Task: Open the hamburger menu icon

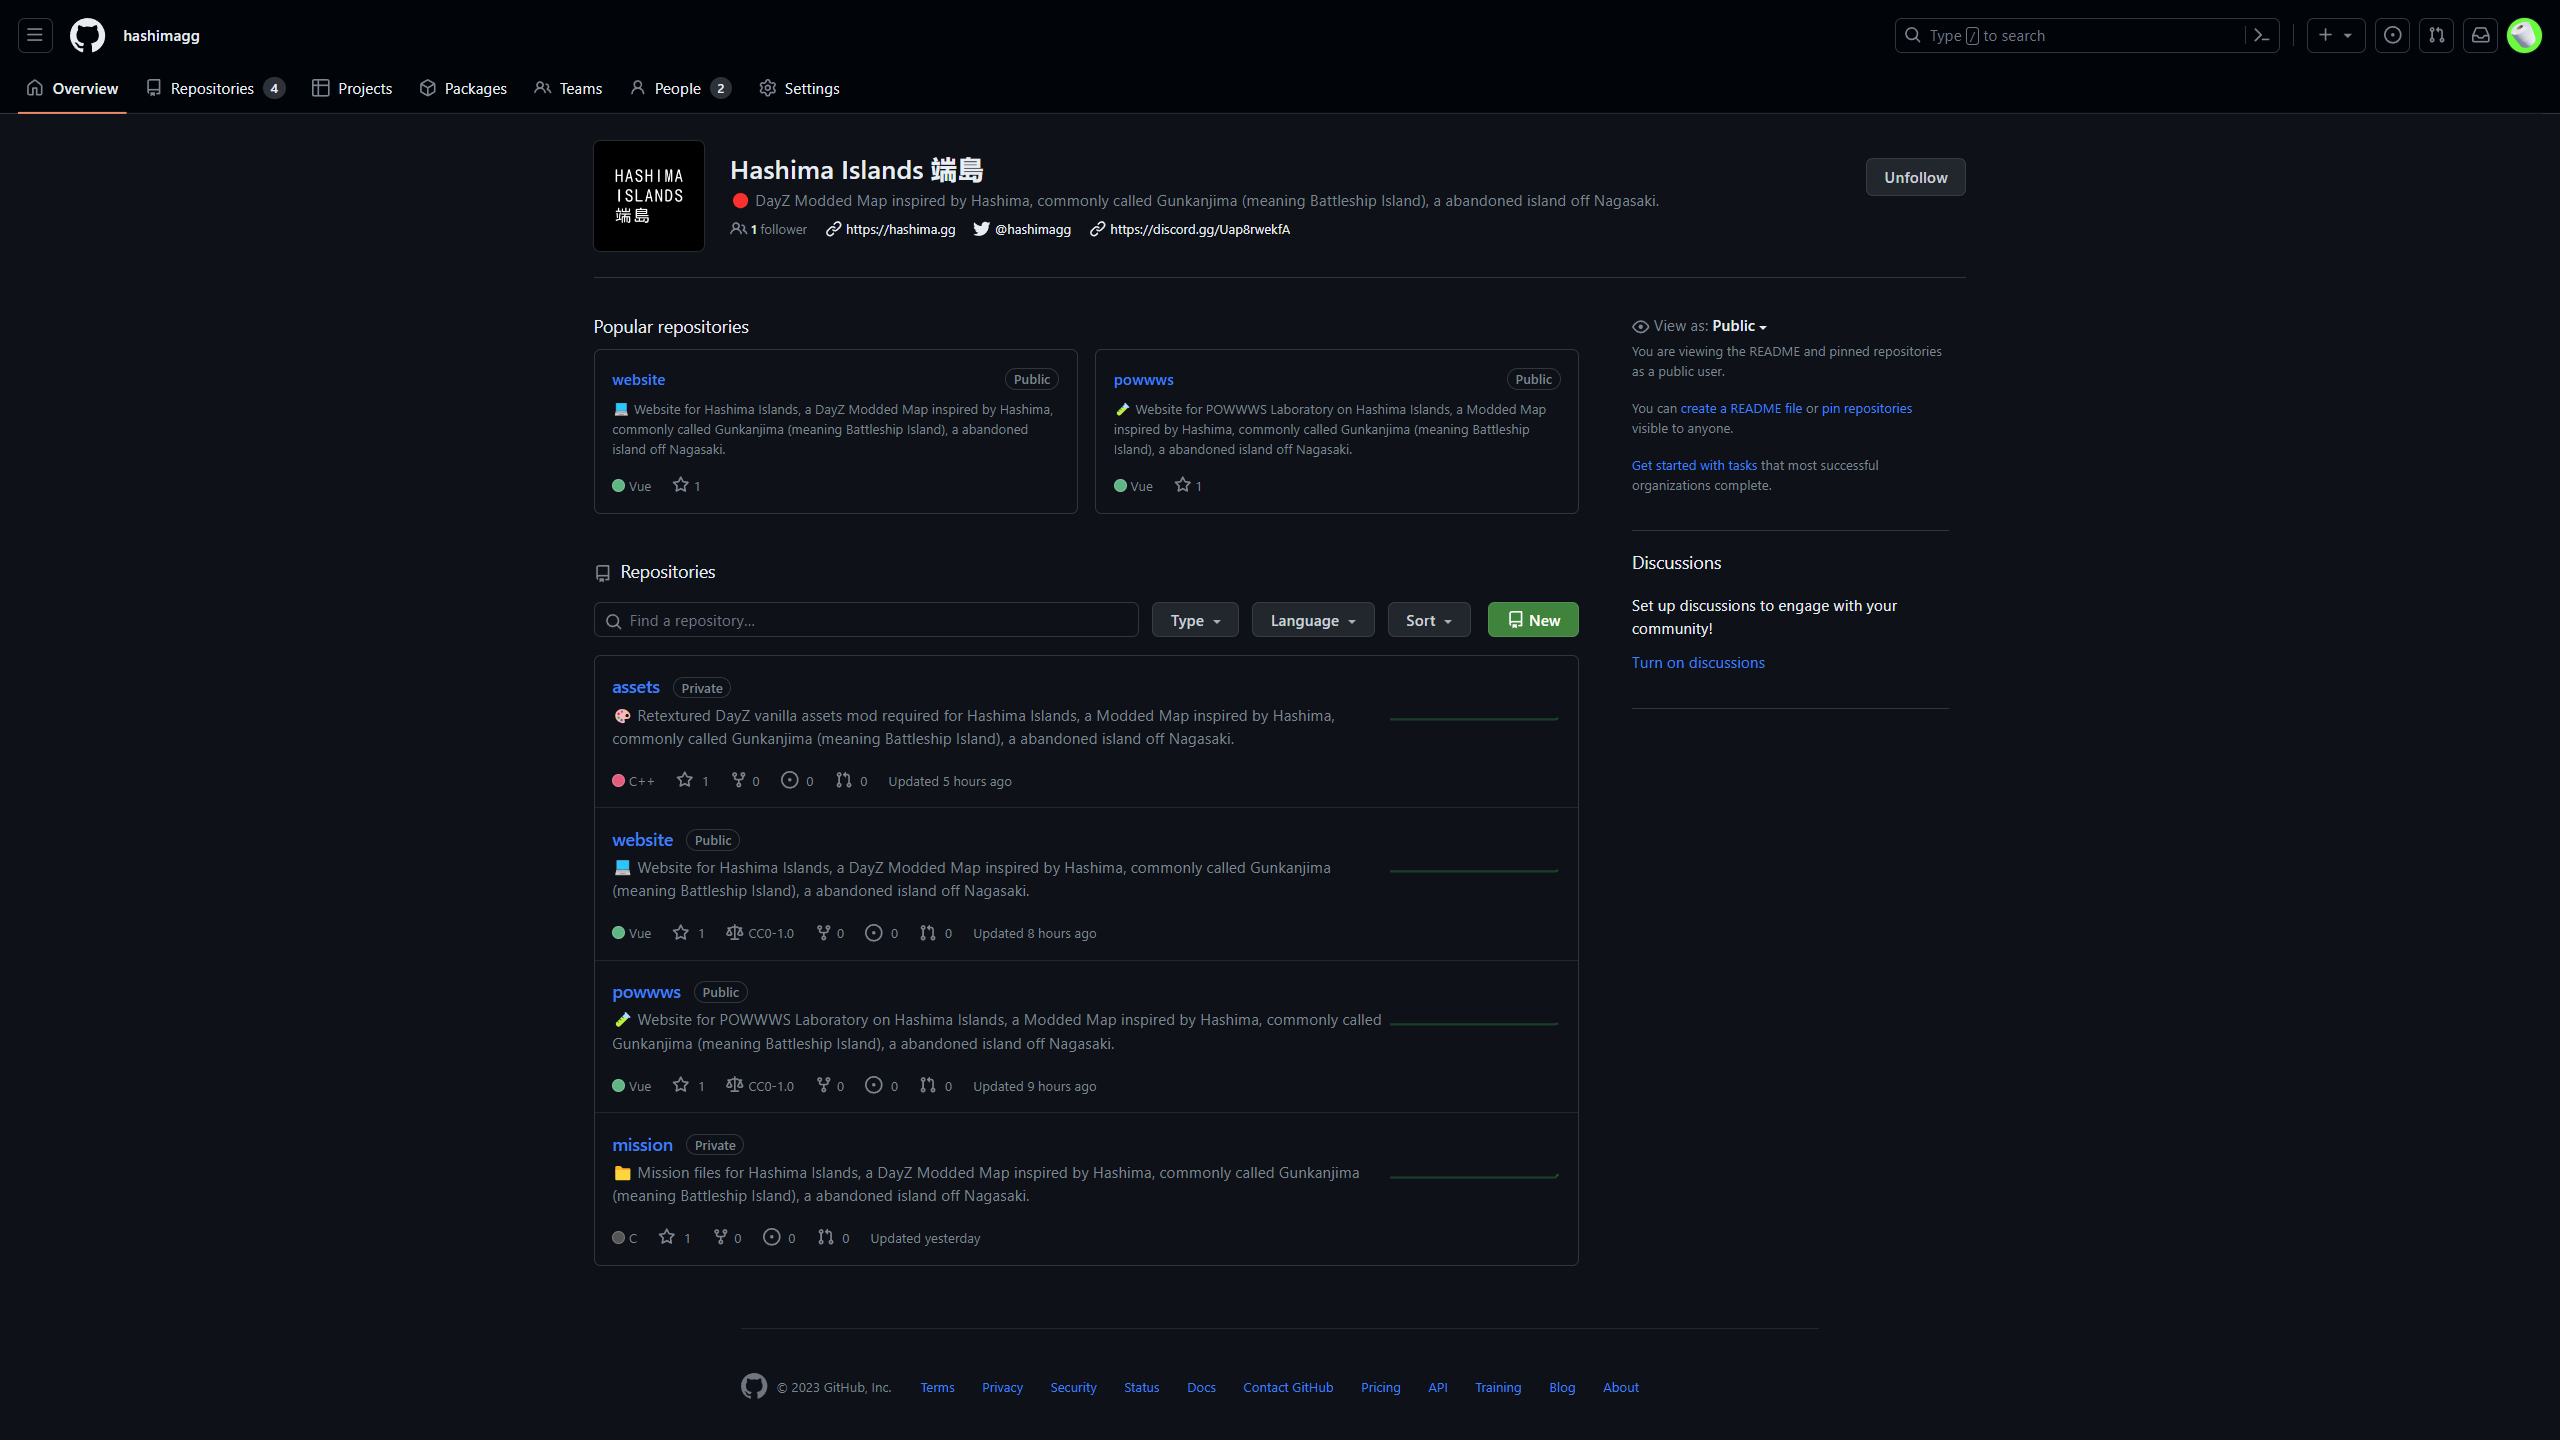Action: click(x=35, y=35)
